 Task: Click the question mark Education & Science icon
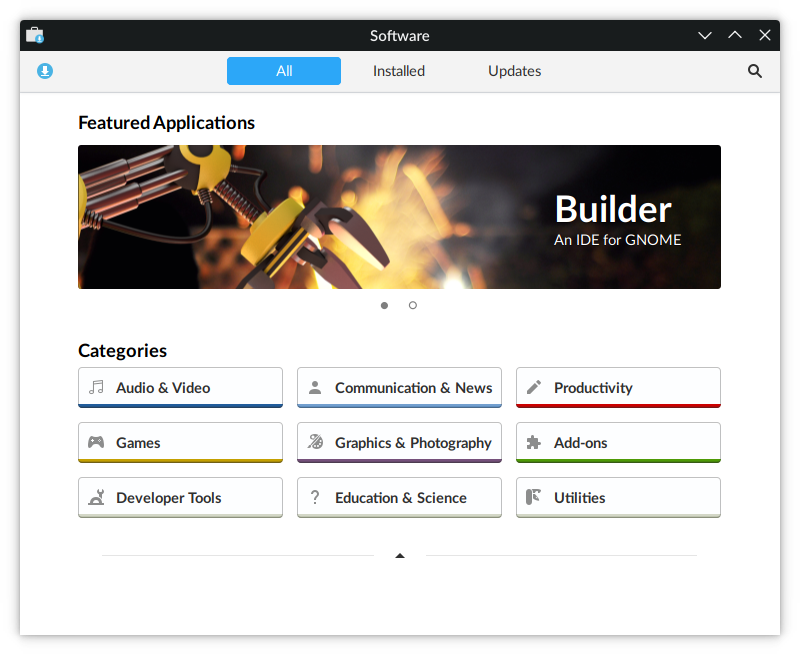click(x=315, y=497)
